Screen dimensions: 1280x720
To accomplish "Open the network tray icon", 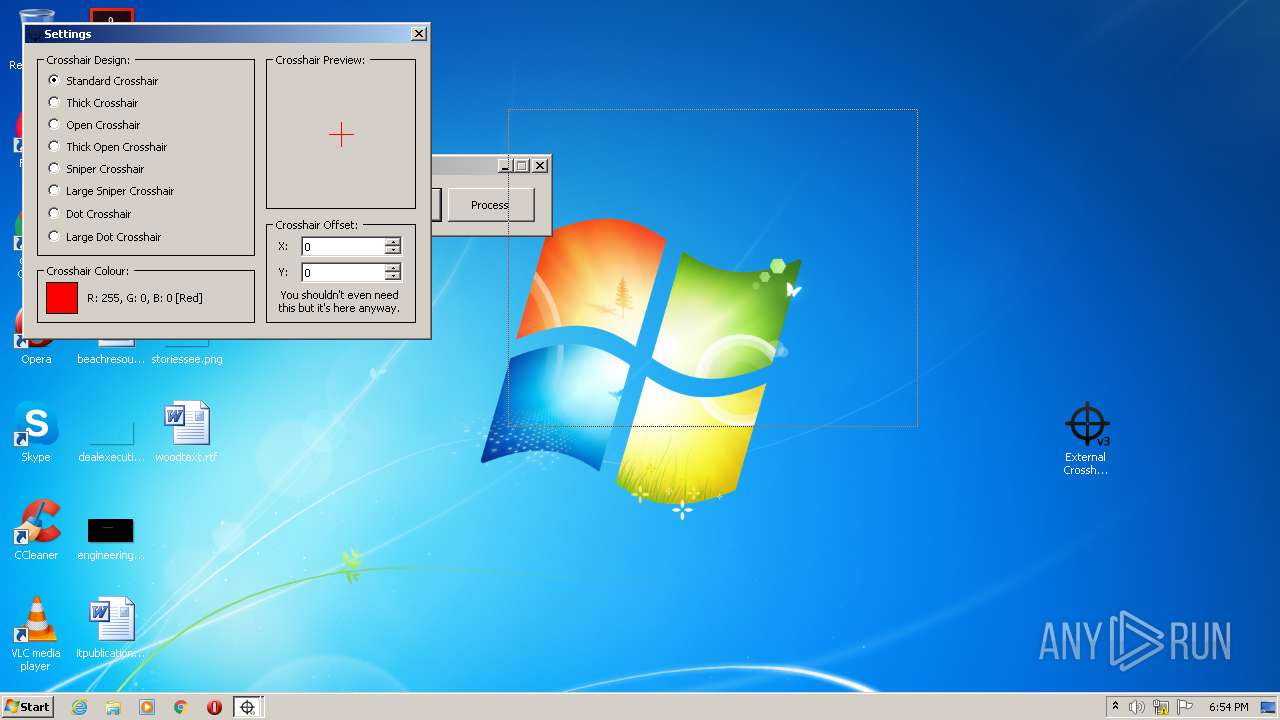I will pos(1161,707).
